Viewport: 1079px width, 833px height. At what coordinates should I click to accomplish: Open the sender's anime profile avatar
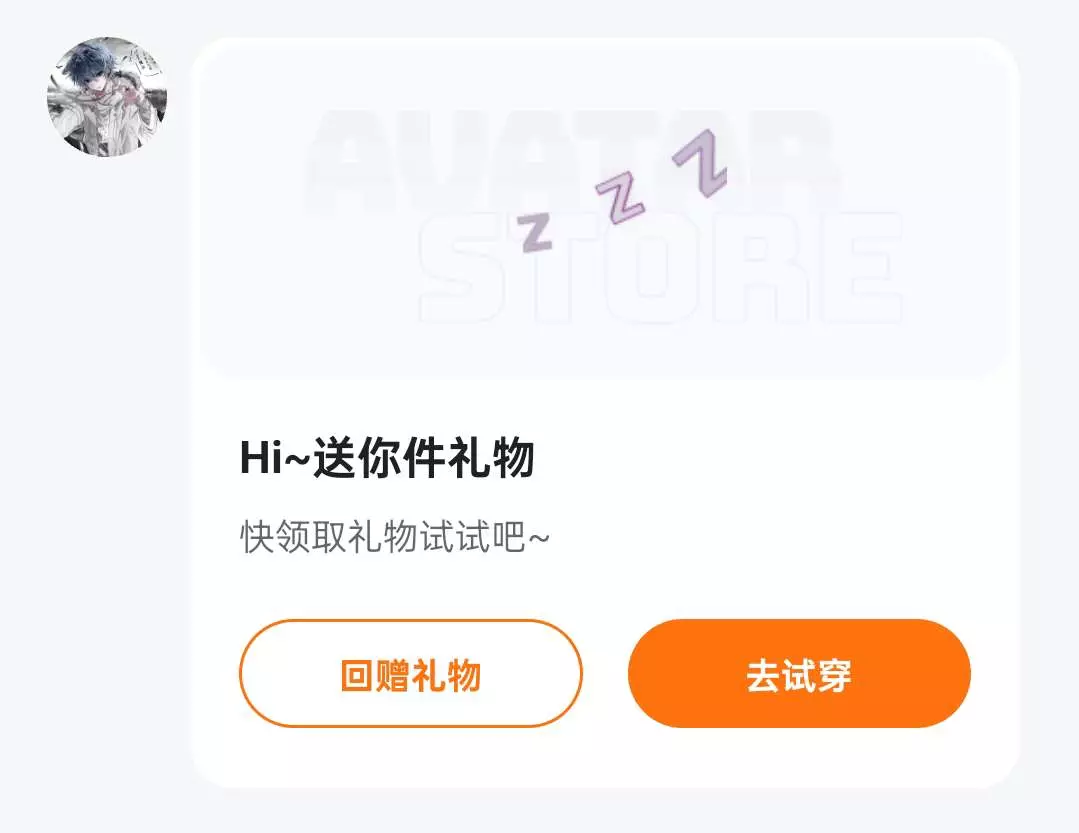(x=107, y=97)
